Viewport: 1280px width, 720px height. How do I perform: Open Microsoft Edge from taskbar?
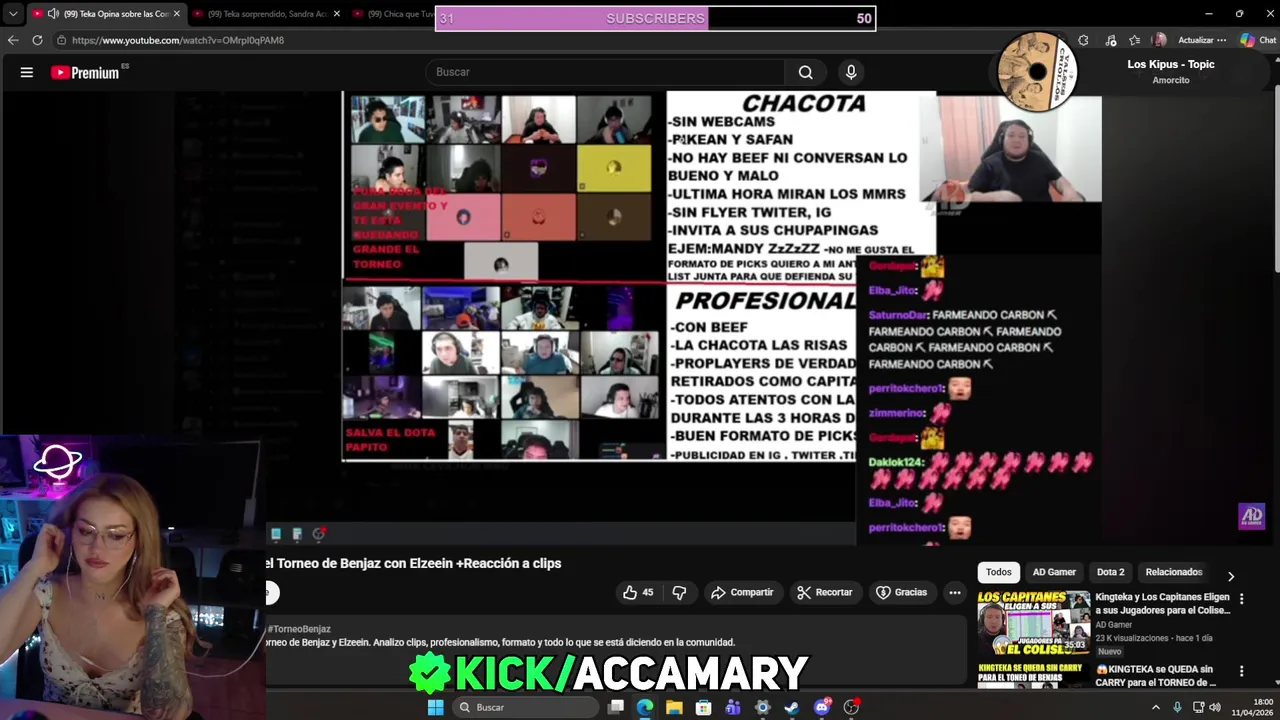coord(645,707)
